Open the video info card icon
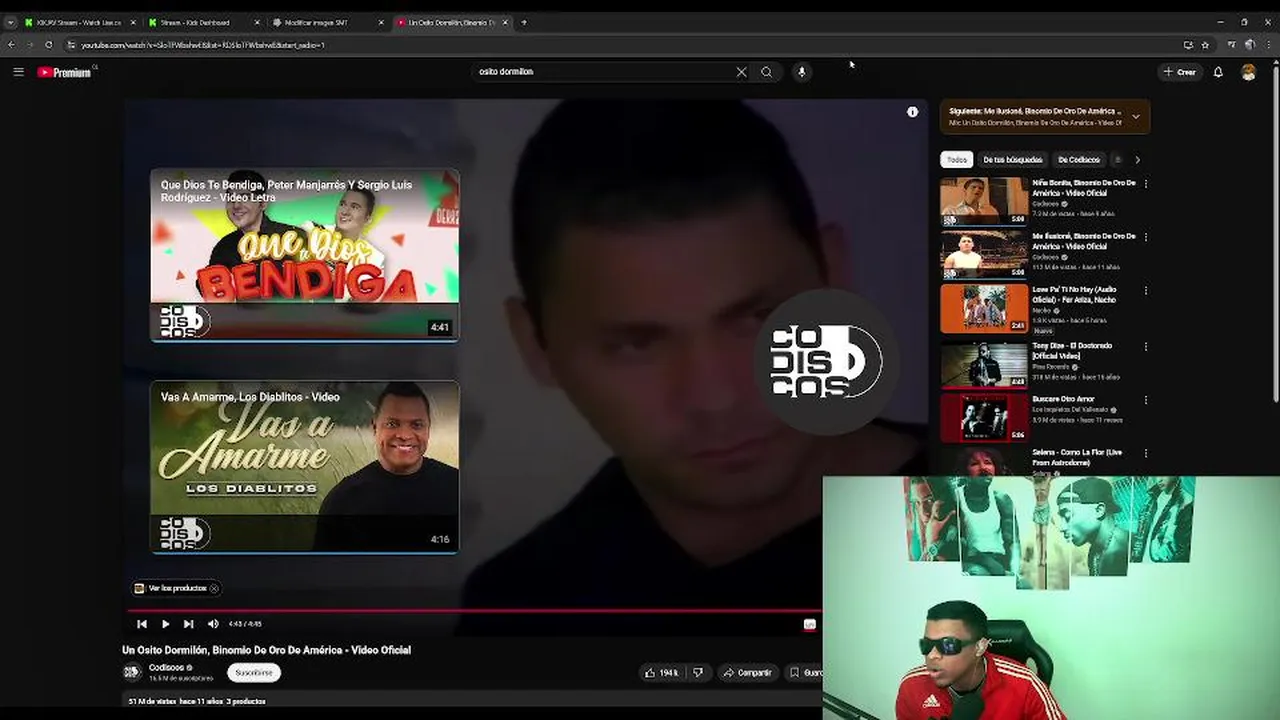The image size is (1280, 720). click(x=912, y=112)
